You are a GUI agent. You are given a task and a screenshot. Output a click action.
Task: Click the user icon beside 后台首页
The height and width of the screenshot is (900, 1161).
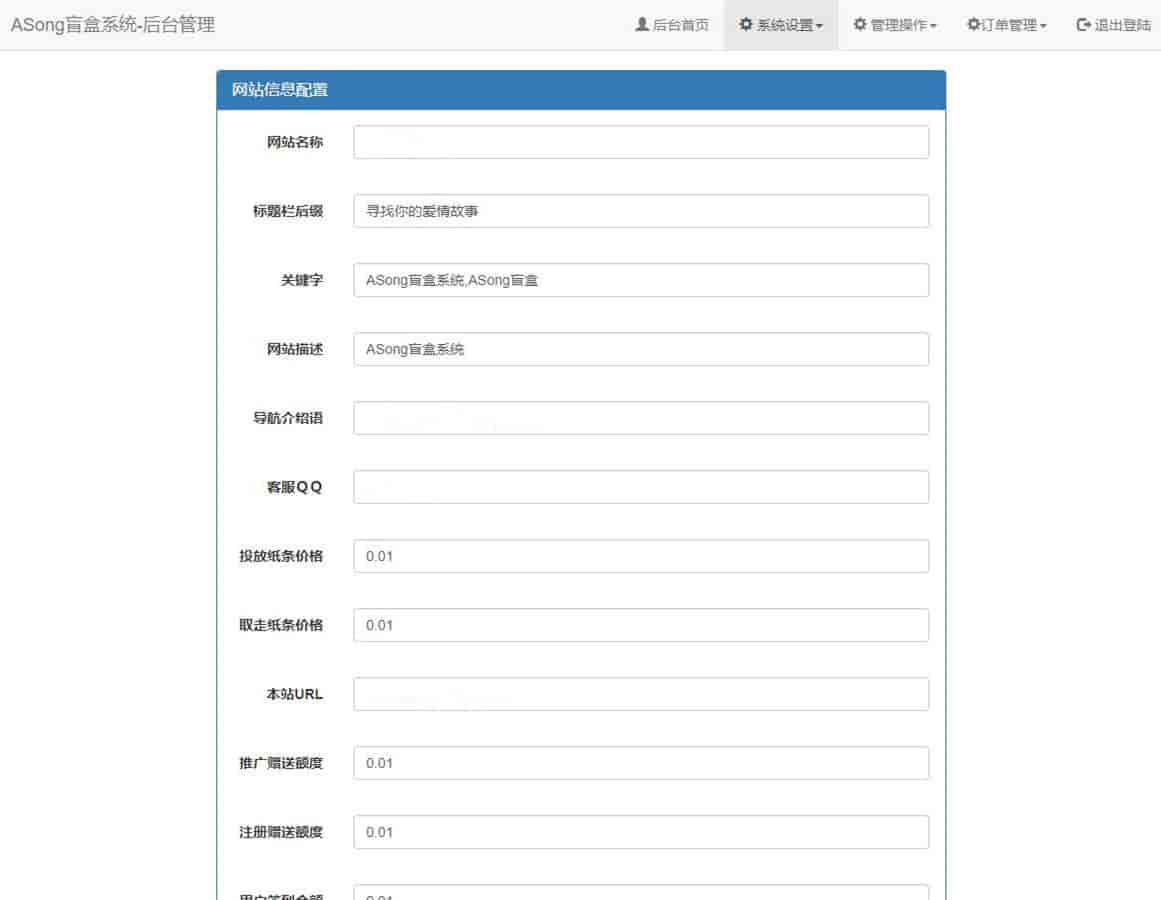[x=642, y=24]
